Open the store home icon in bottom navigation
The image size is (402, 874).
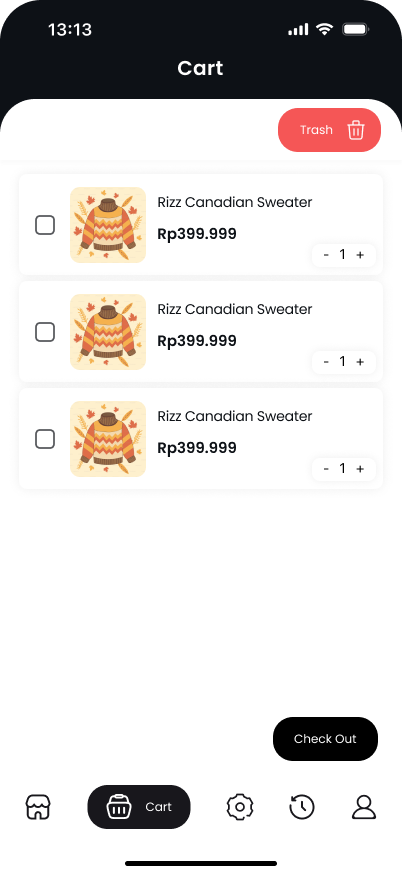coord(38,807)
